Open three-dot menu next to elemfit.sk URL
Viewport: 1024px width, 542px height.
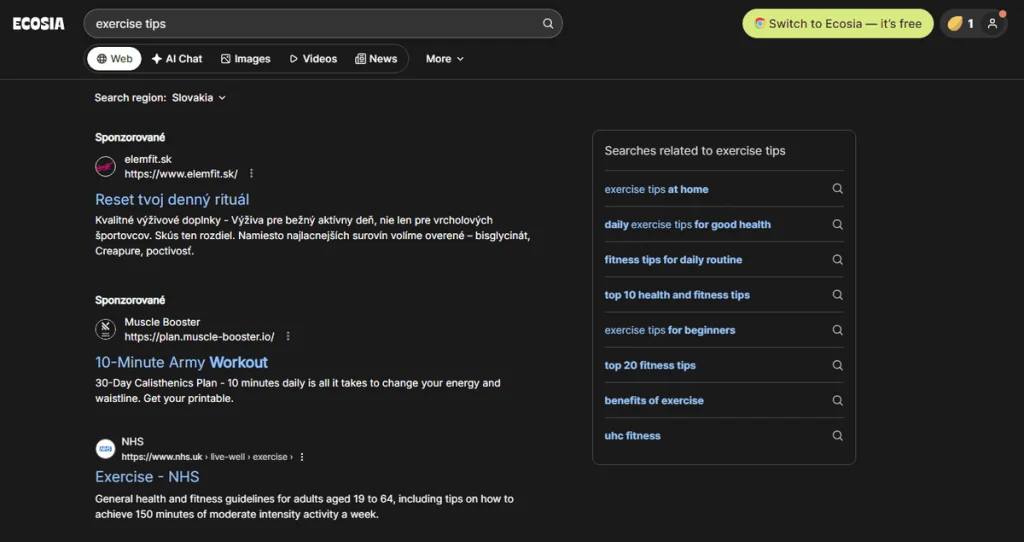click(x=251, y=174)
